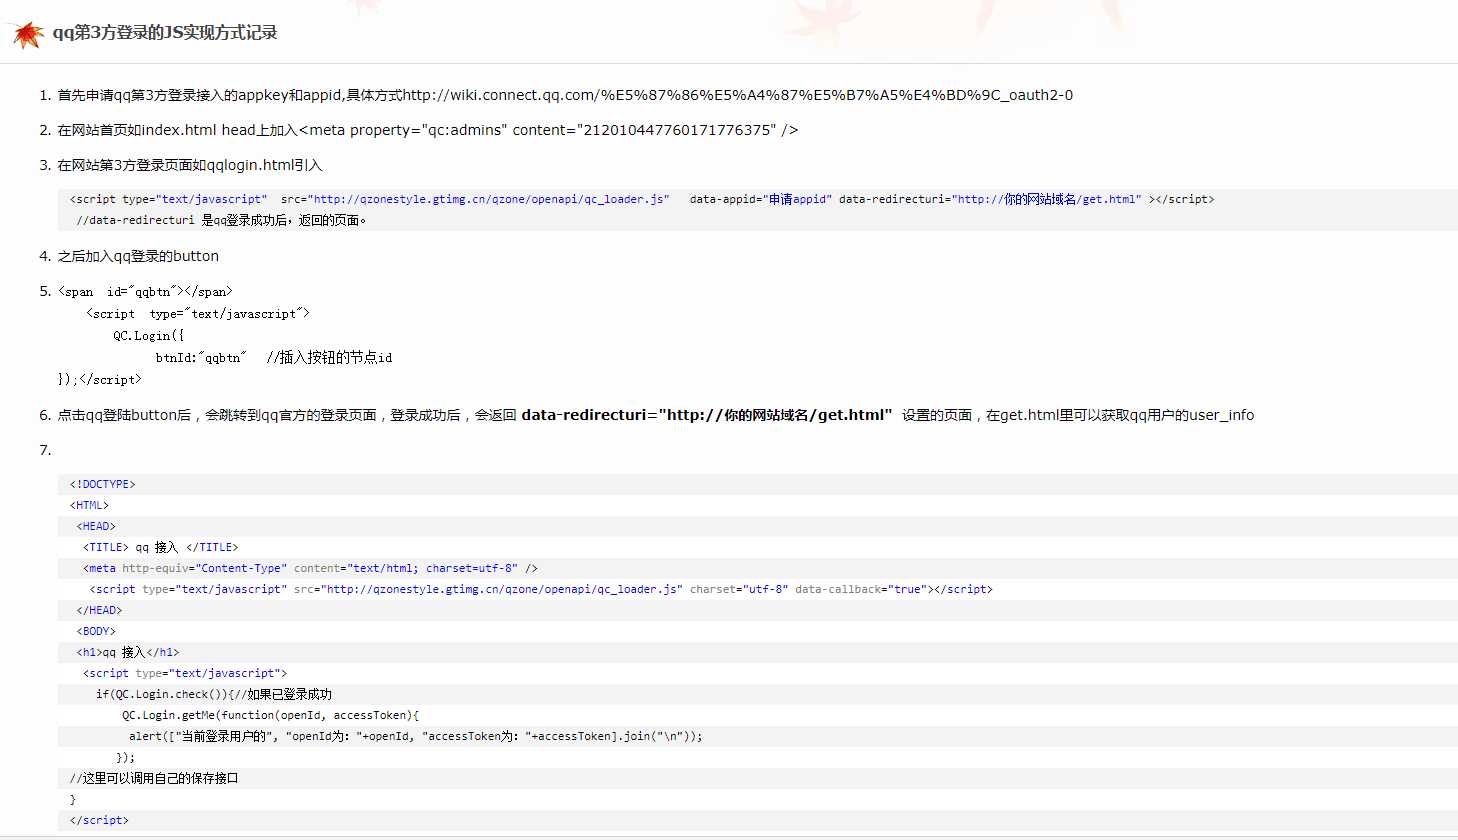Click step 1 text '首先申请qq第3方登录接入的appkey和appid'
Screen dimensions: 1458x840
point(201,95)
